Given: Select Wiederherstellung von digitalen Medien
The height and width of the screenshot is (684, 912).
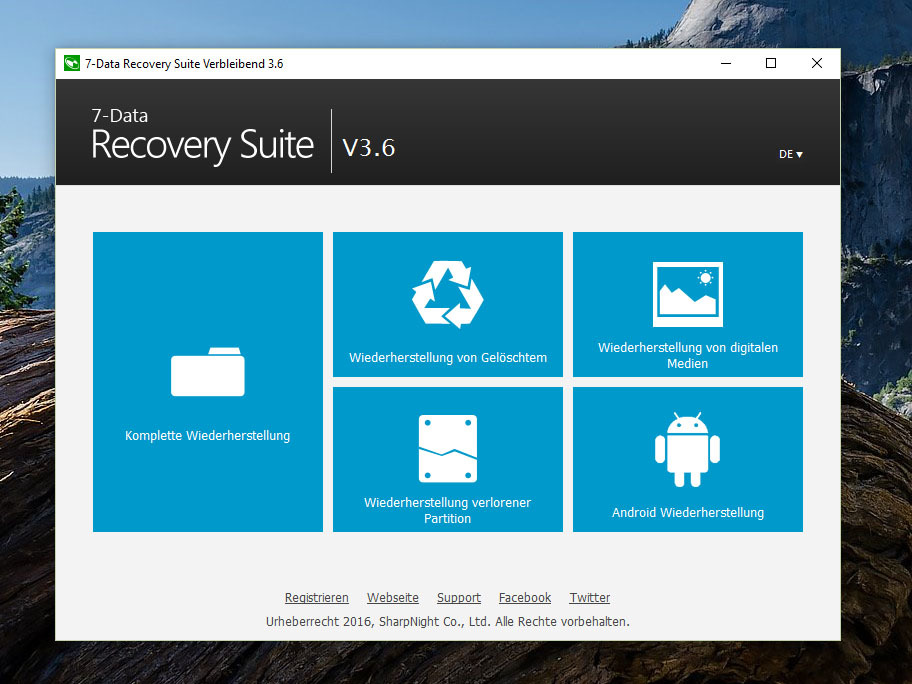Looking at the screenshot, I should [687, 305].
